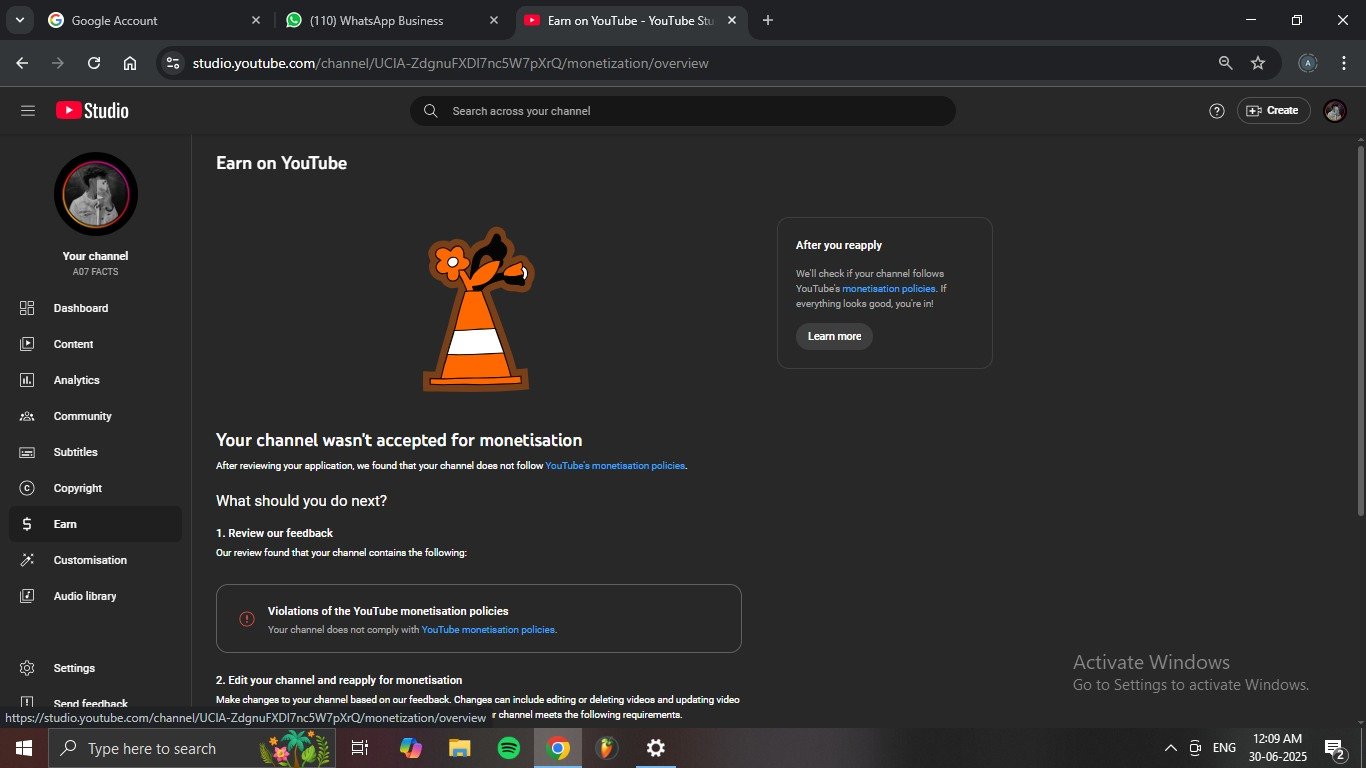Click the Chrome taskbar icon
Image resolution: width=1366 pixels, height=768 pixels.
558,748
